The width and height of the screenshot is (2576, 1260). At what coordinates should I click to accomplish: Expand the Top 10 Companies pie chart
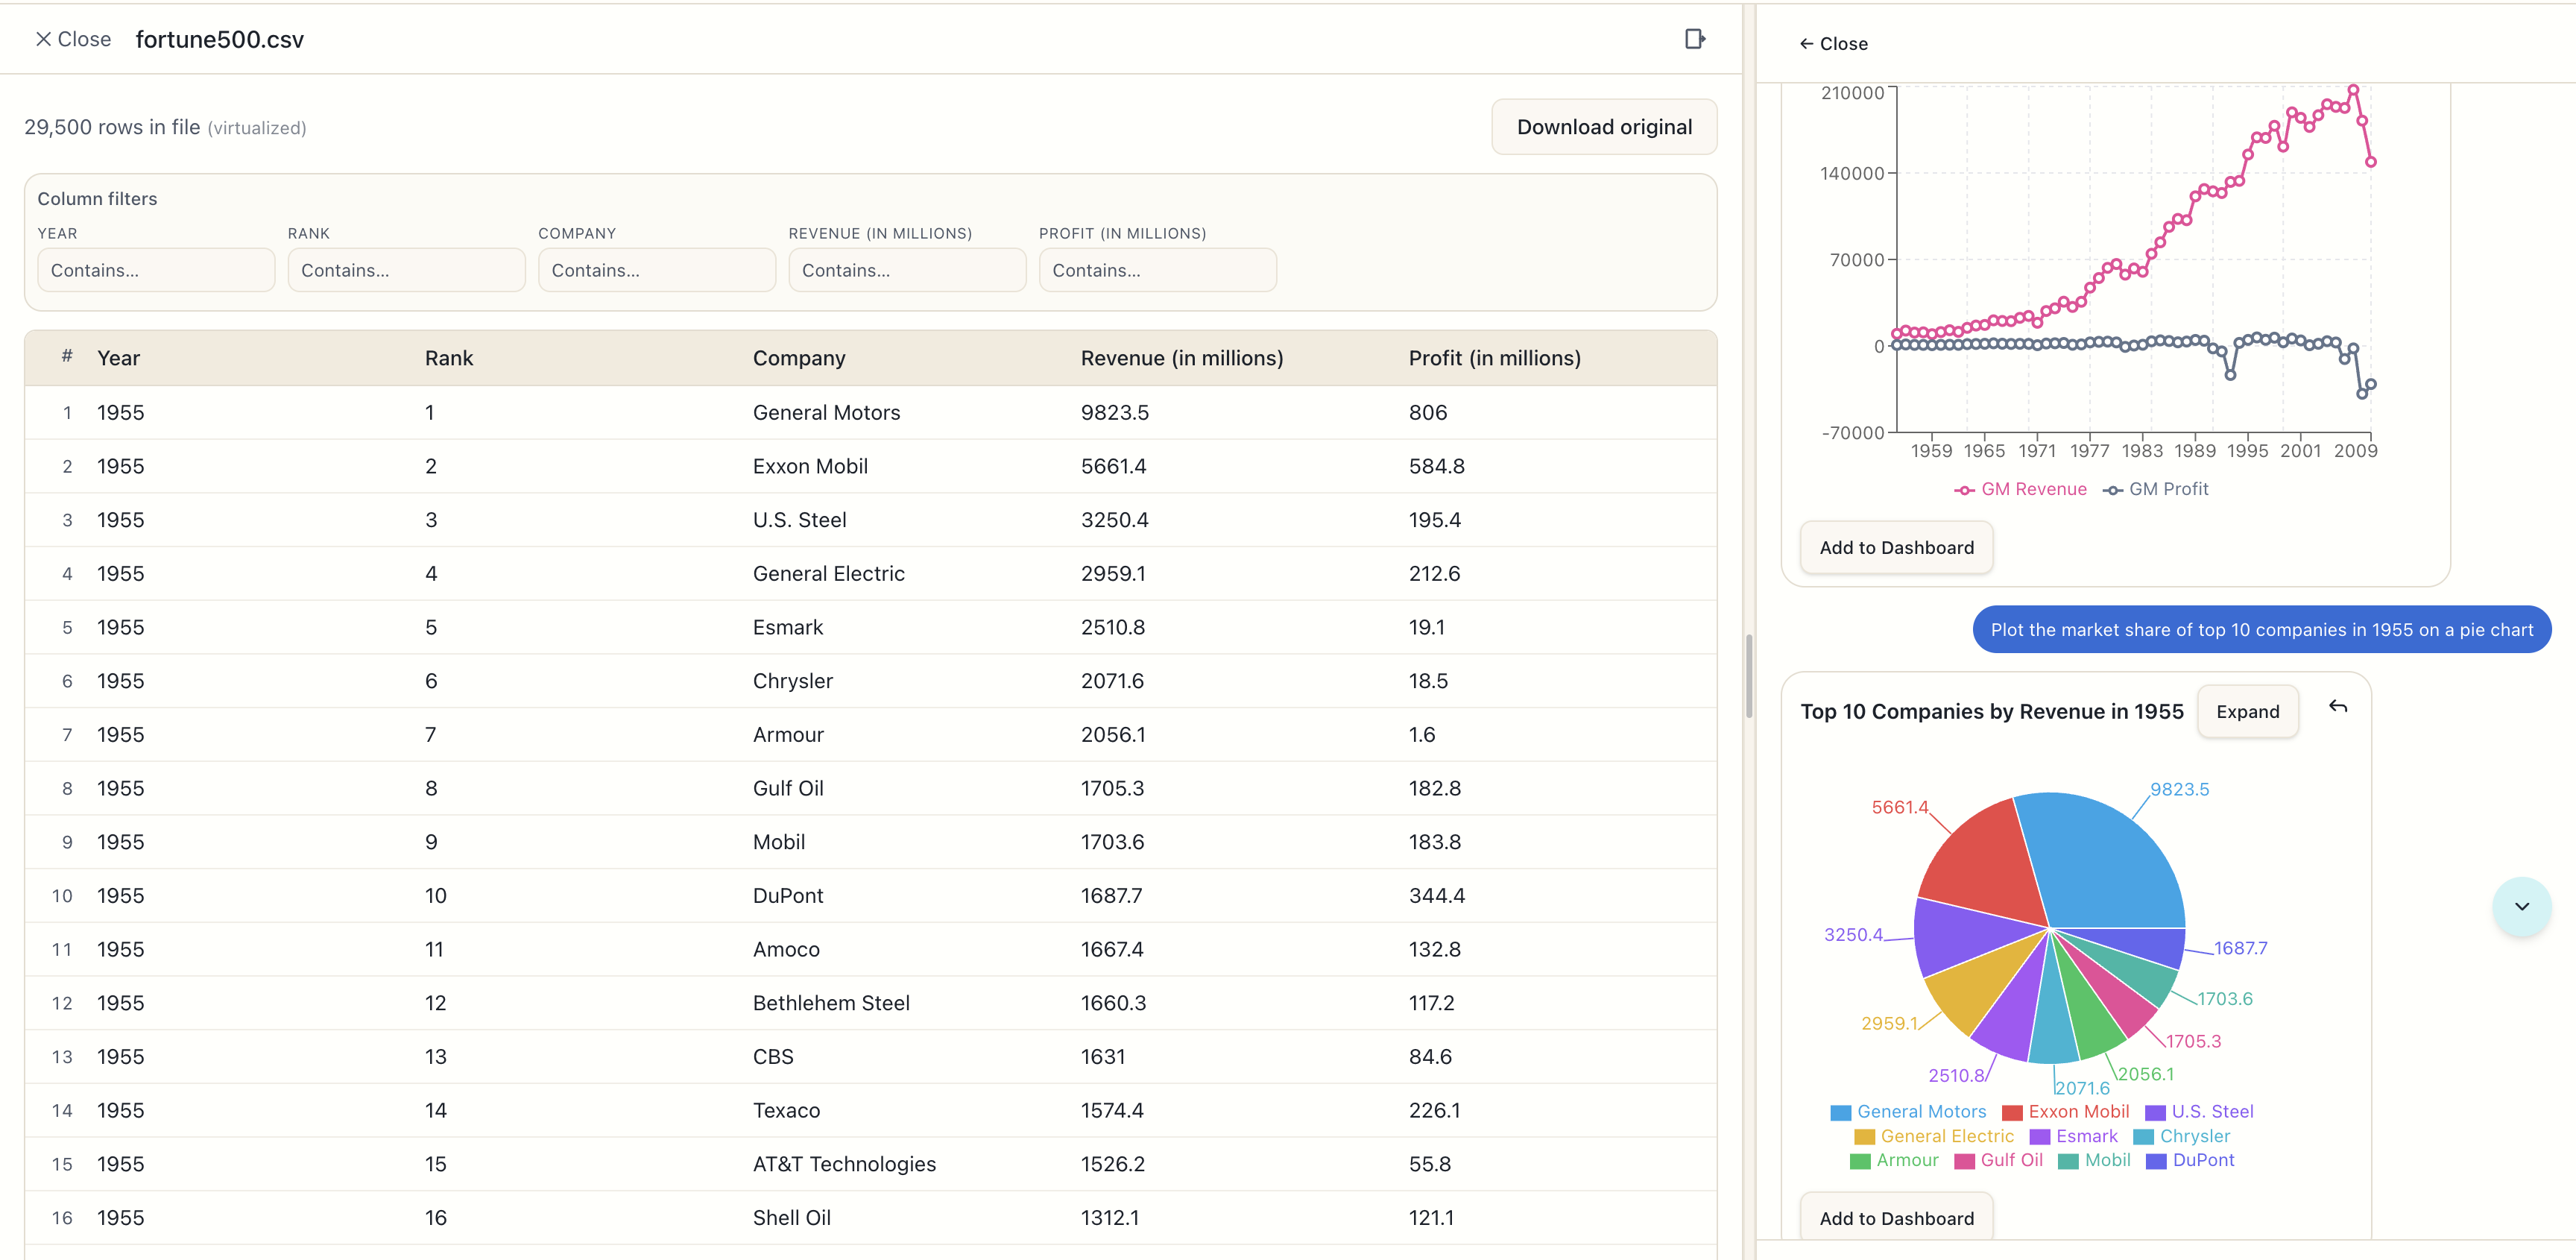tap(2247, 711)
